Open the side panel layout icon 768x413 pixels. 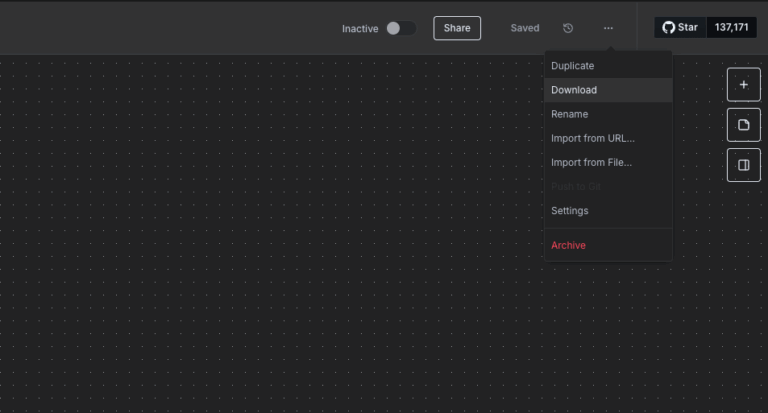(743, 165)
